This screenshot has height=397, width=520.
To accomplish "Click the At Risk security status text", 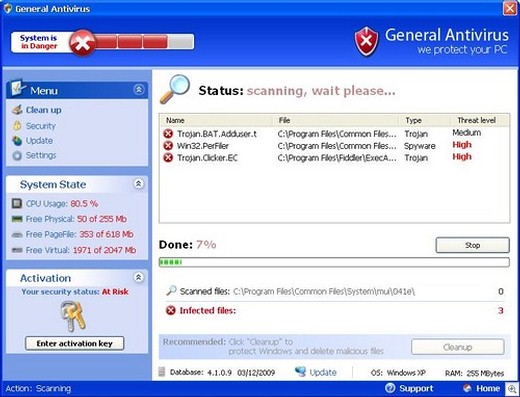I will 115,292.
